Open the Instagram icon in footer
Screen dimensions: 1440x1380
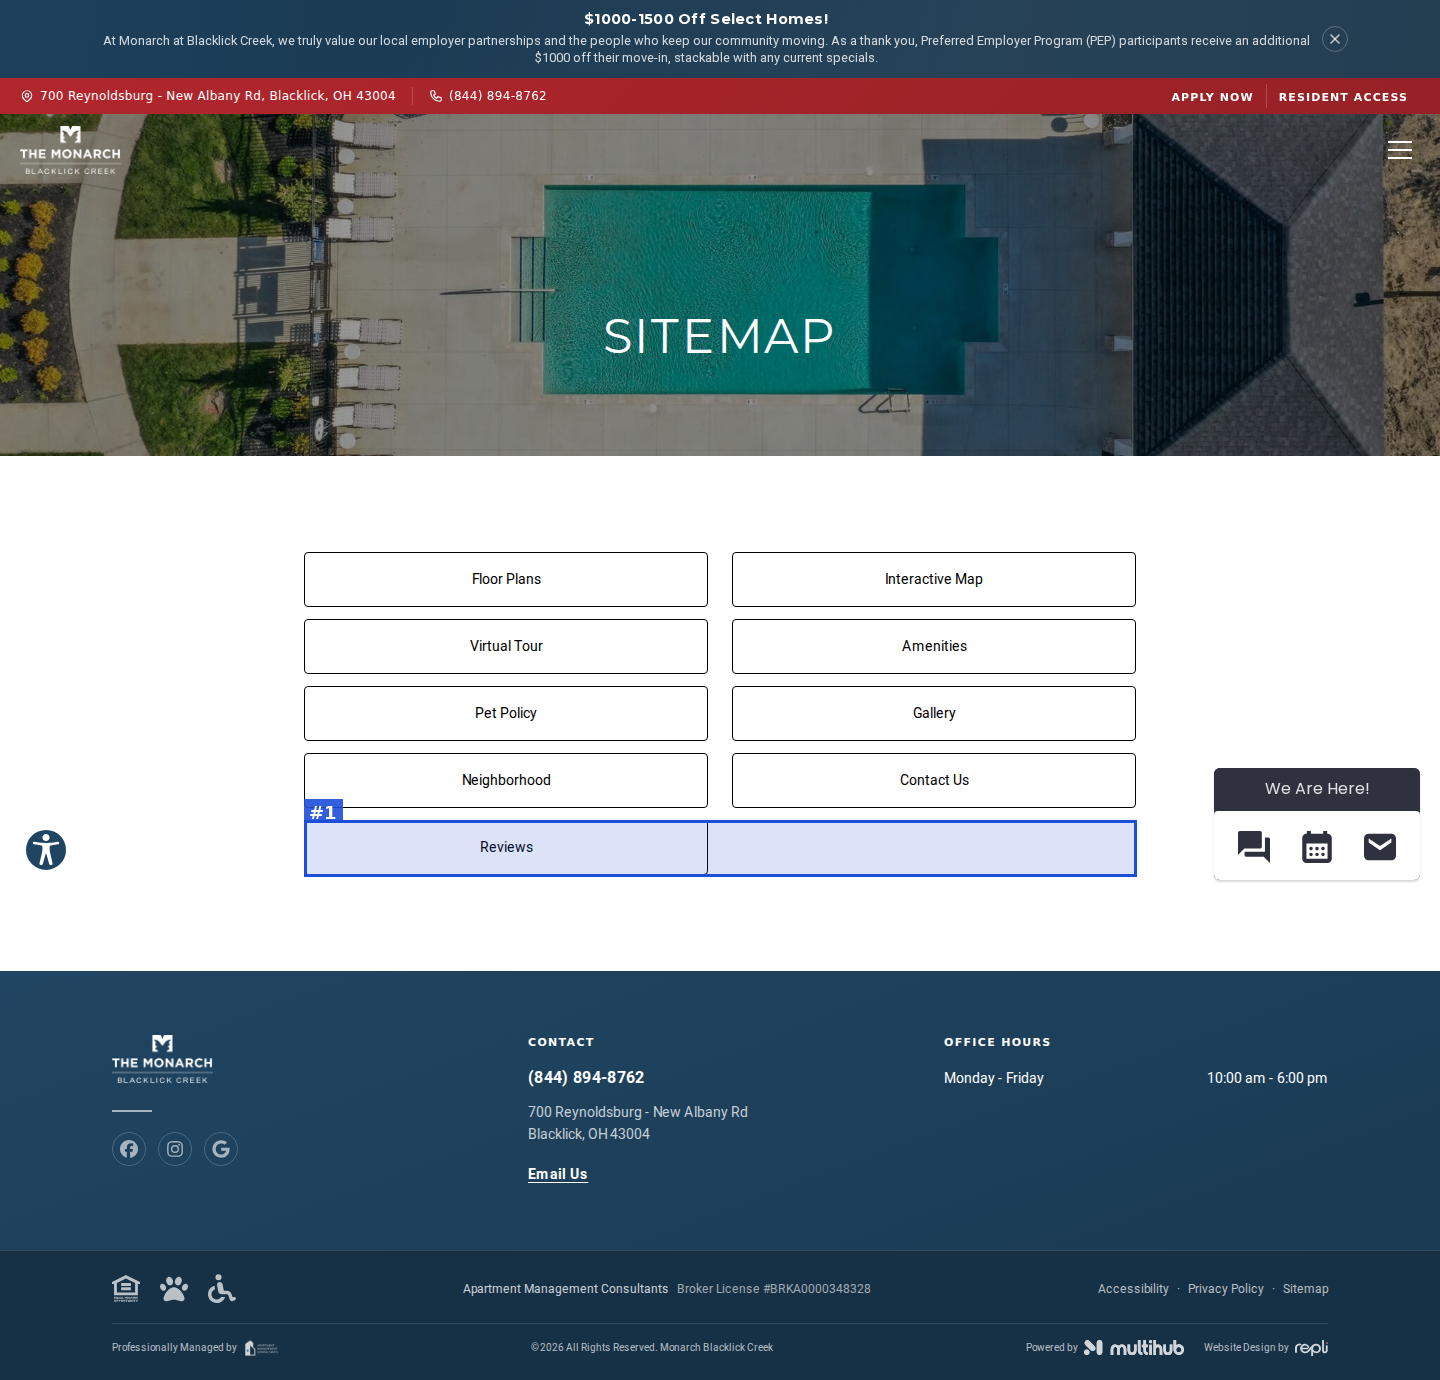click(175, 1149)
